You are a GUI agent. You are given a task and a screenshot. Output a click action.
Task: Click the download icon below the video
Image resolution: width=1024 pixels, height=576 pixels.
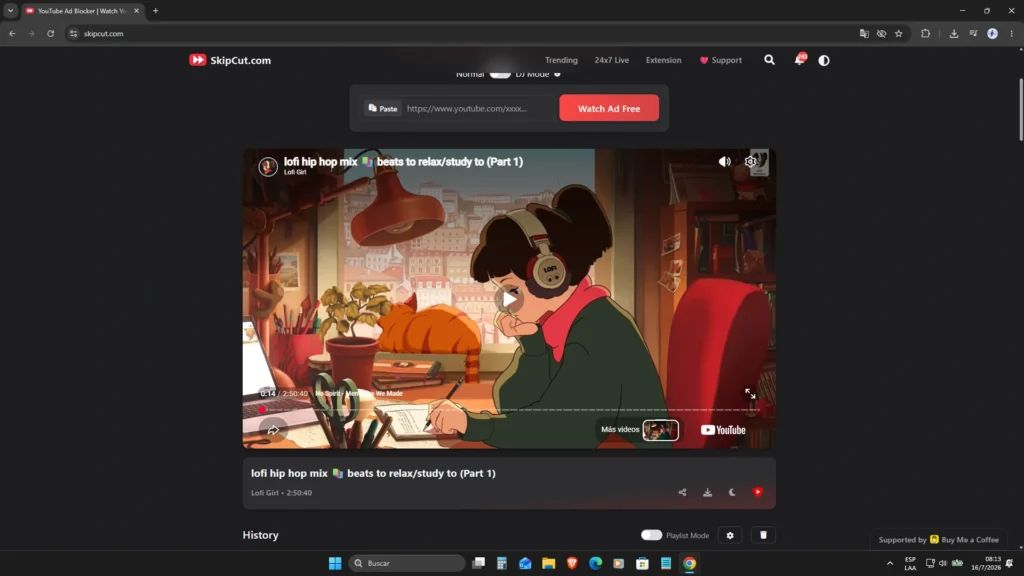click(x=707, y=492)
